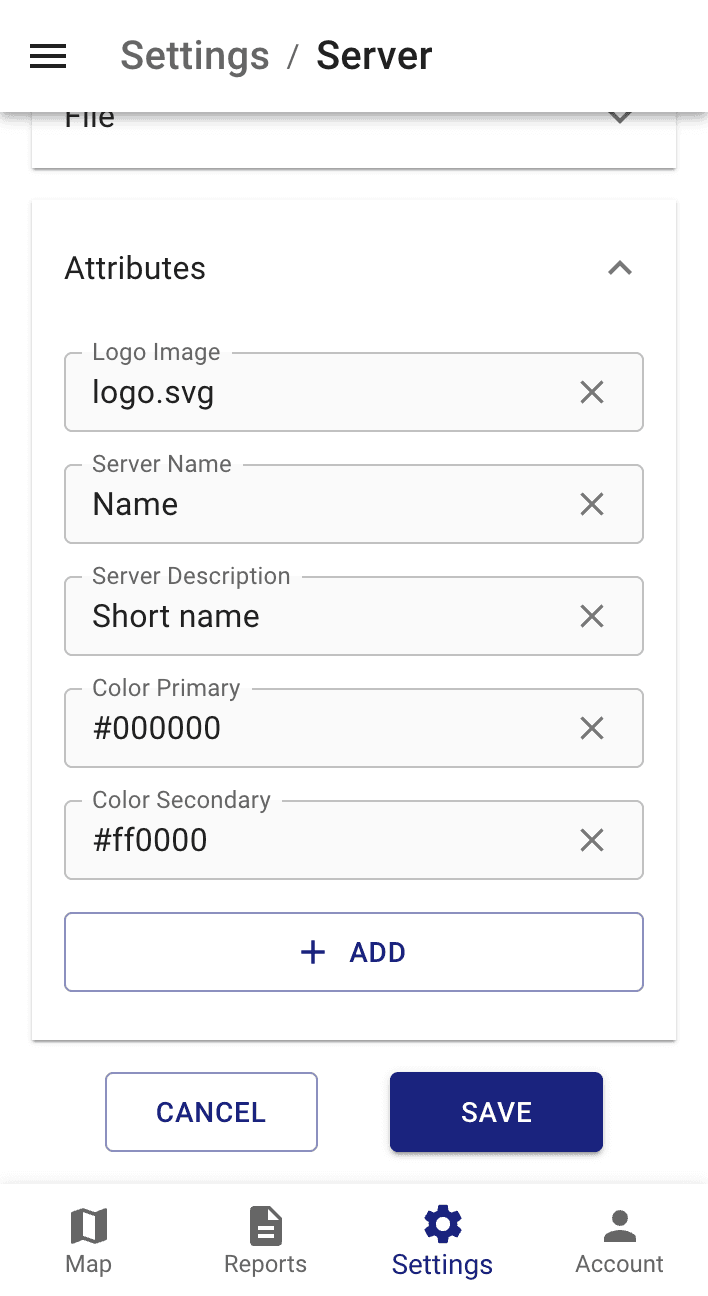The image size is (708, 1296).
Task: Open the Reports document icon
Action: click(265, 1224)
